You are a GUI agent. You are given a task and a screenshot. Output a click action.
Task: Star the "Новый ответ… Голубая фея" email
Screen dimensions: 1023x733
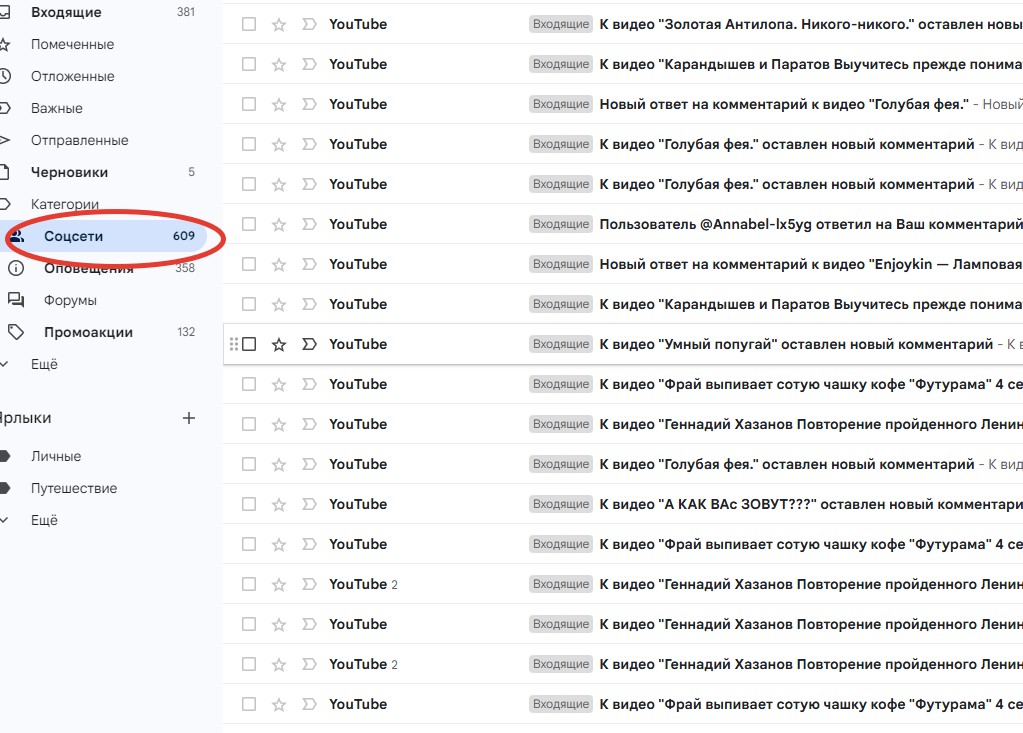[x=279, y=104]
